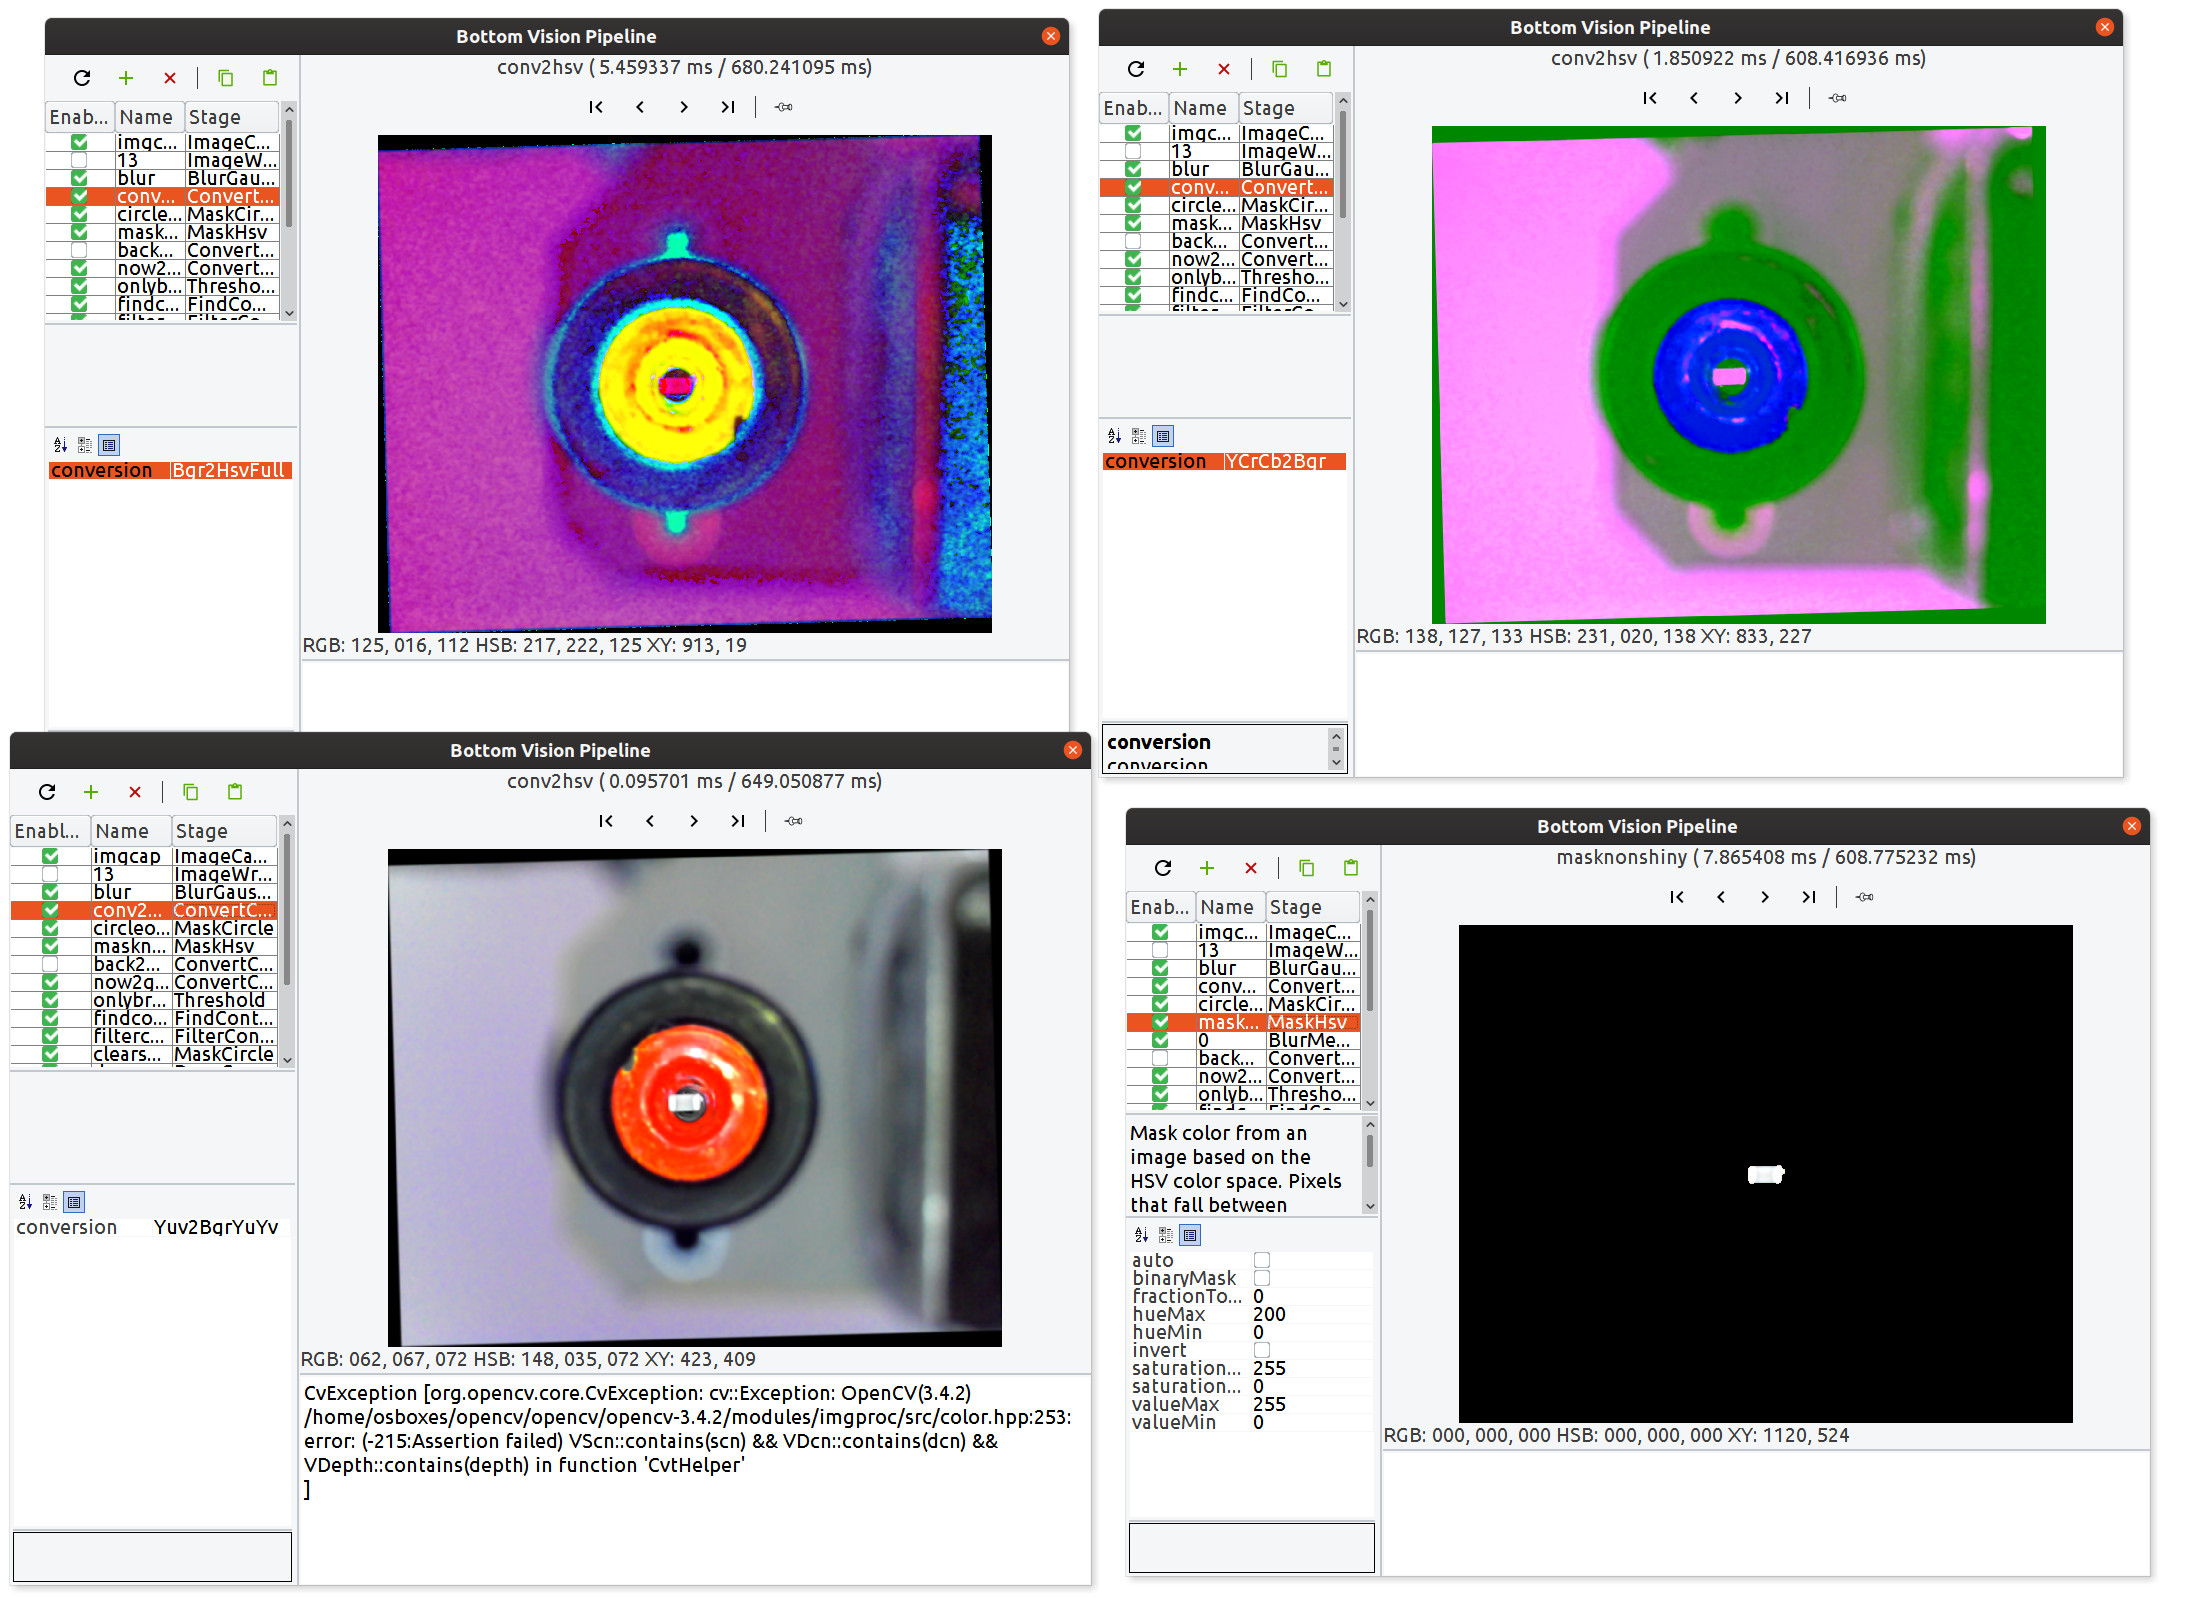
Task: Go to previous stage result in YCrCb2Bgr window
Action: pyautogui.click(x=1694, y=98)
